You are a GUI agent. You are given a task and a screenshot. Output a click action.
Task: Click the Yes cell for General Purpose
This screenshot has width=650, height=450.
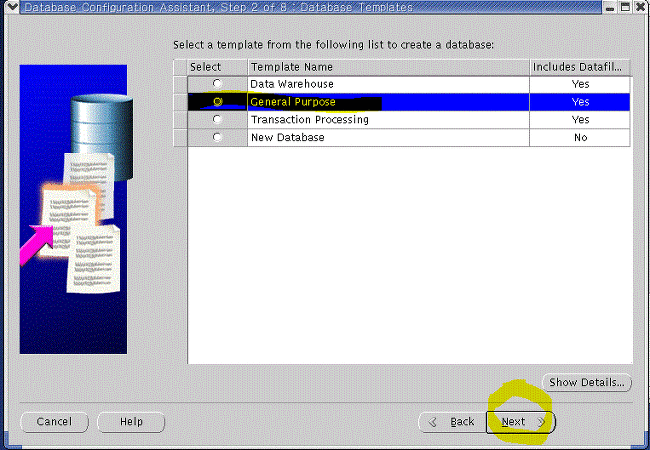coord(580,102)
